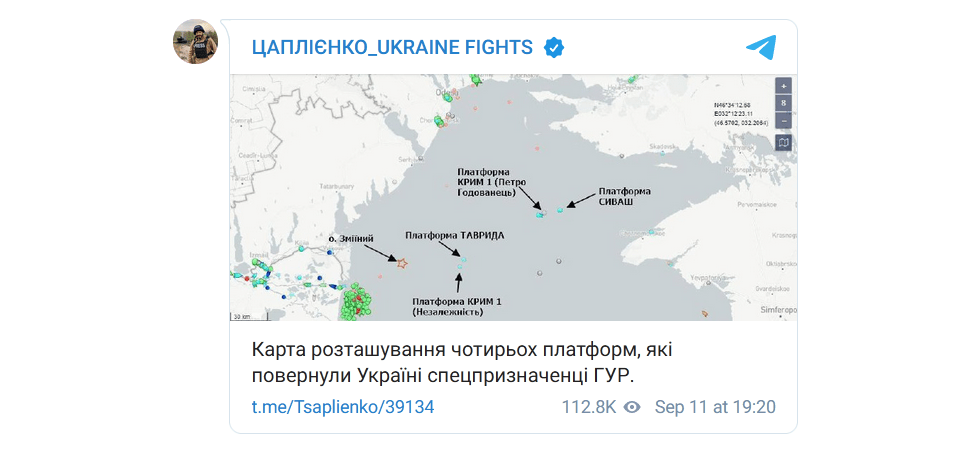This screenshot has height=453, width=970.
Task: Click the green ship cluster on the map
Action: point(354,302)
